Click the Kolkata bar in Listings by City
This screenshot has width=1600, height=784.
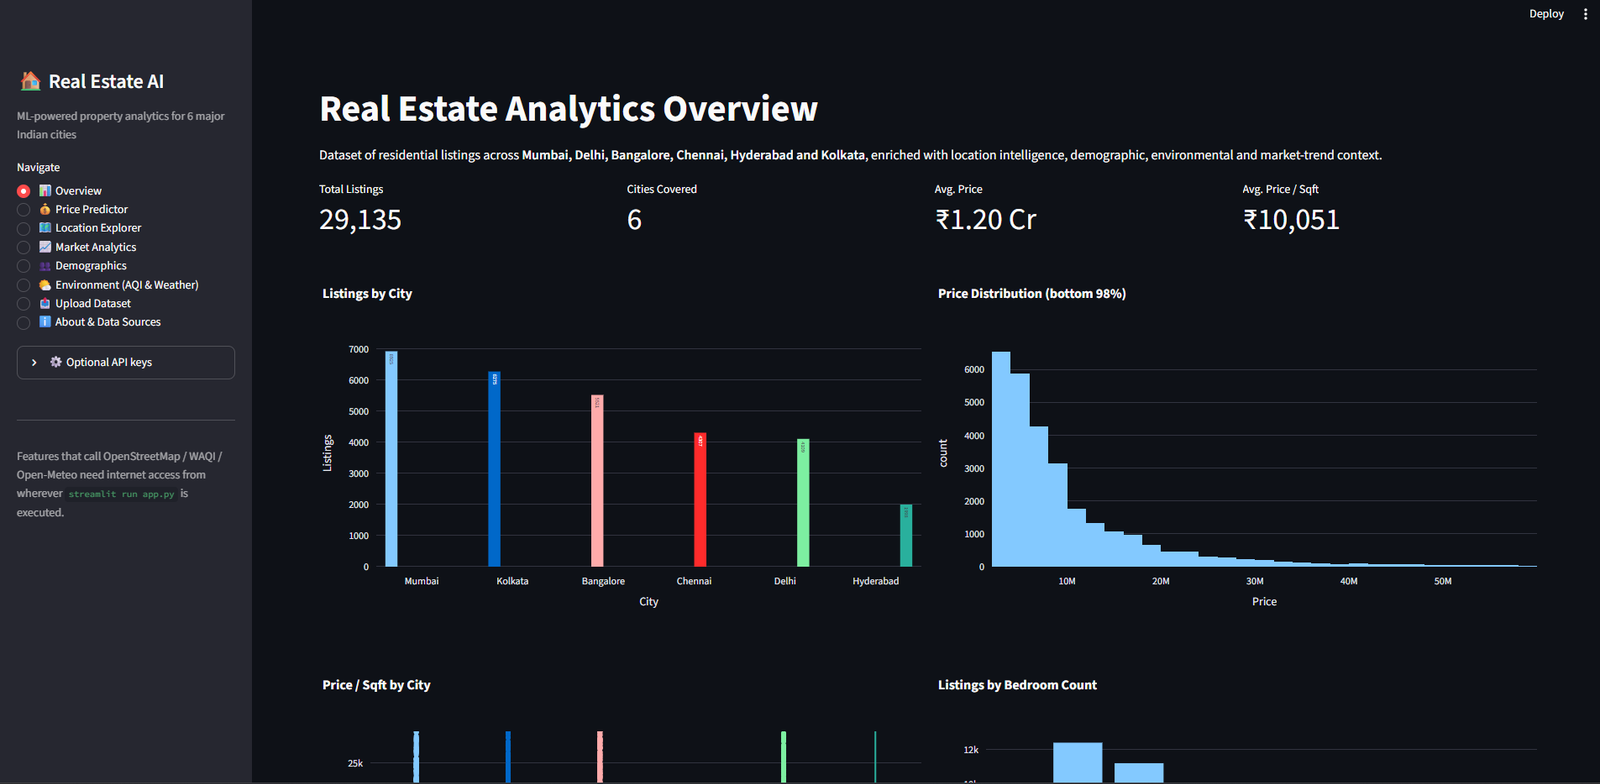pos(494,469)
